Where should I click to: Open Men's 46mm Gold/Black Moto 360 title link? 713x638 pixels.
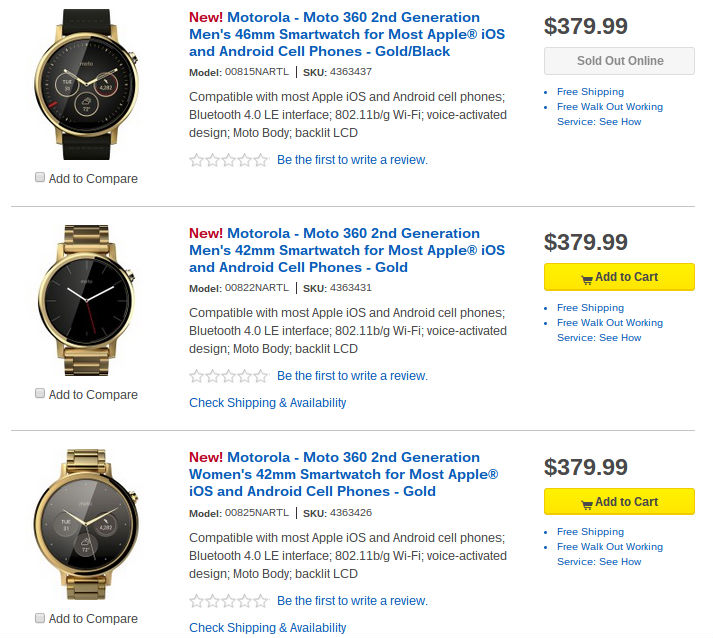point(346,34)
